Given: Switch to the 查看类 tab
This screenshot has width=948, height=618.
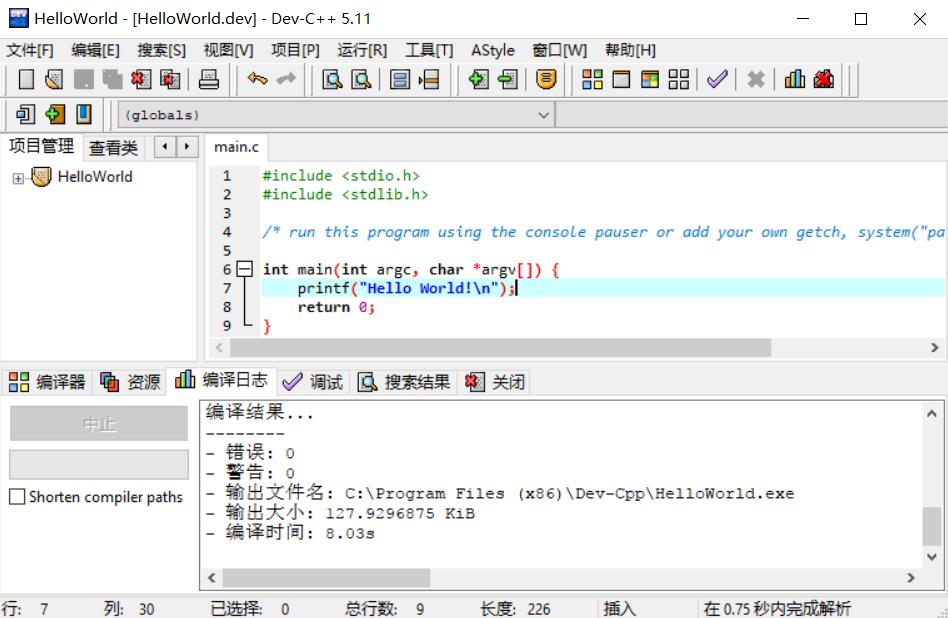Looking at the screenshot, I should [x=113, y=148].
